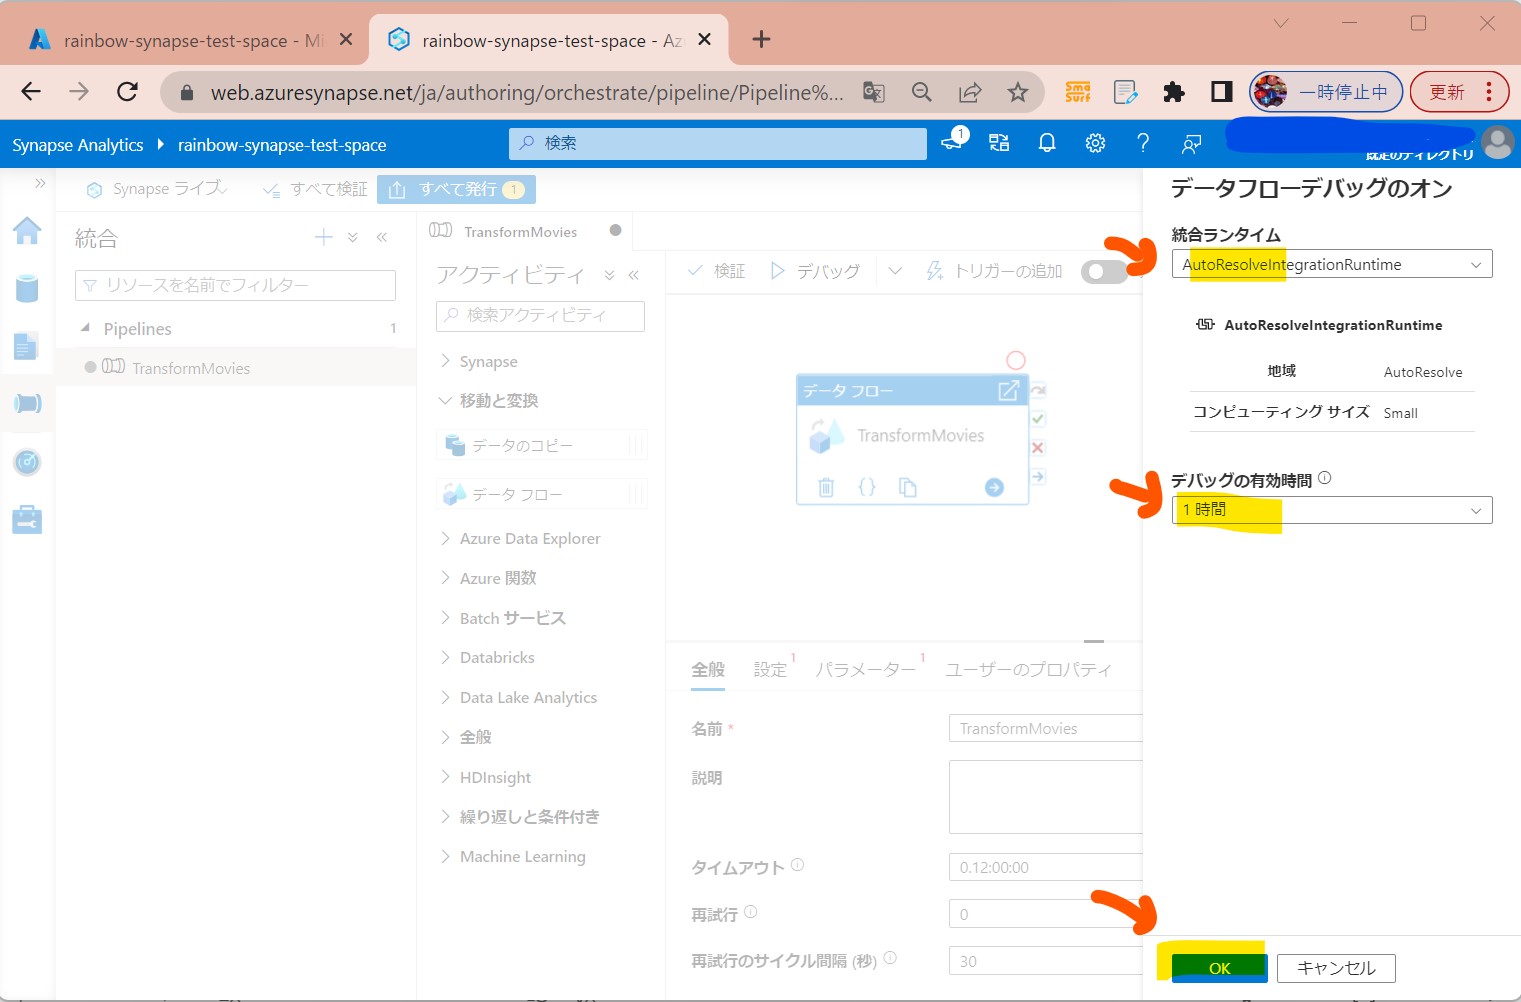Click OK to enable debug
The height and width of the screenshot is (1002, 1521).
[1219, 968]
